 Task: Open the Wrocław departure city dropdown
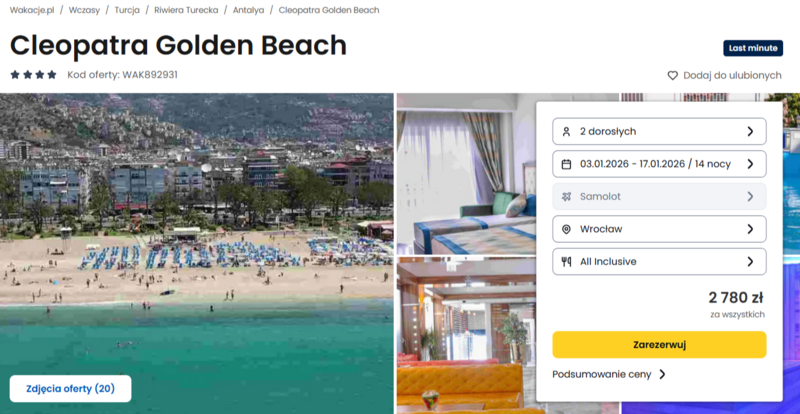659,229
